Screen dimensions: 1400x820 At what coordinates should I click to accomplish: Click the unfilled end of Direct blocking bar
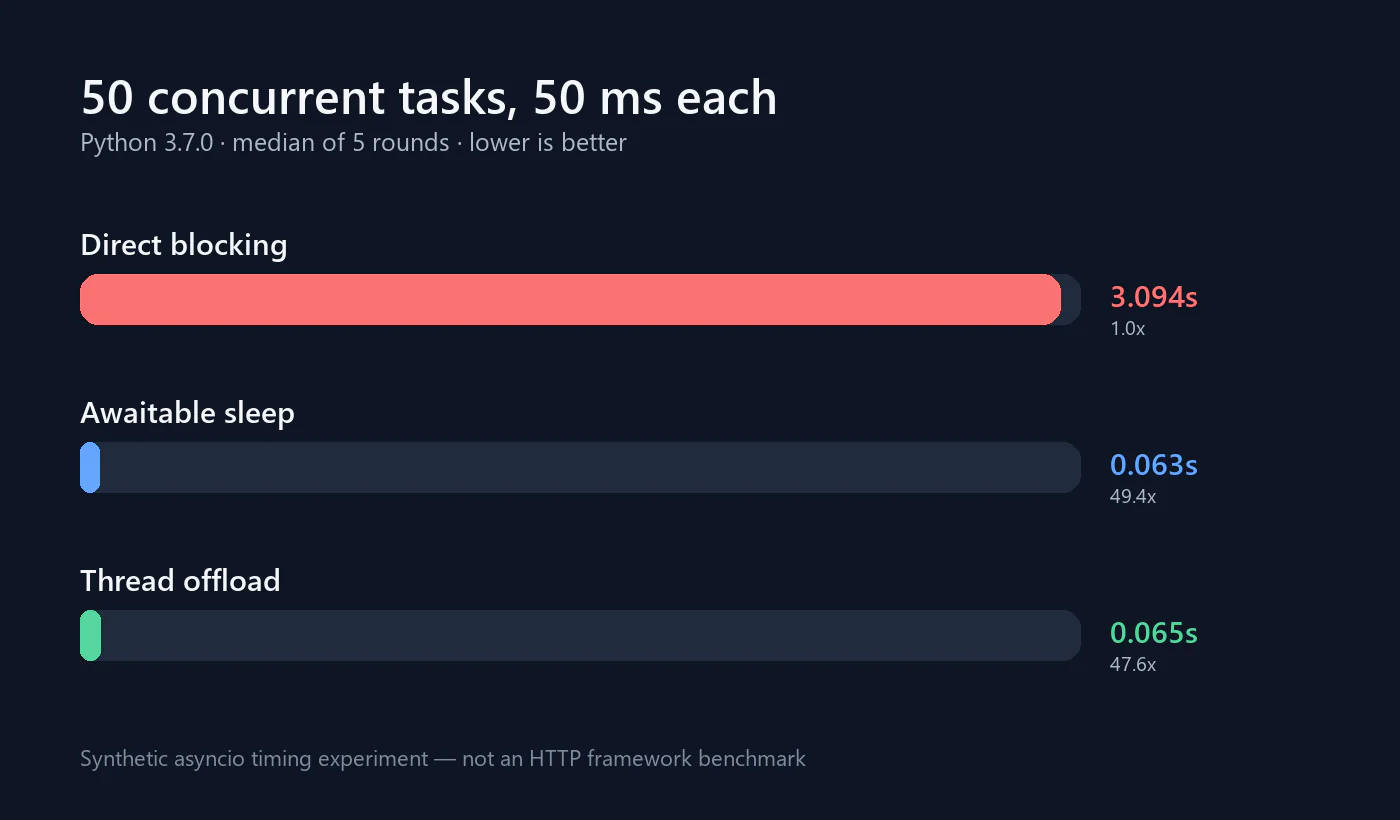tap(1071, 299)
